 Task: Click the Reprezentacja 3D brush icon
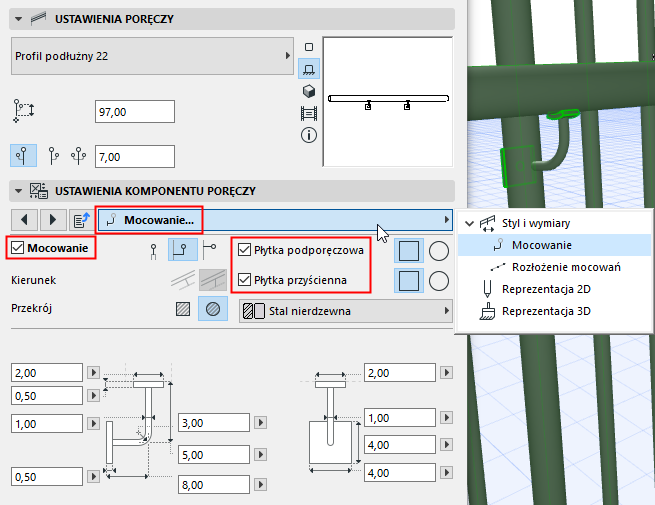pos(487,311)
